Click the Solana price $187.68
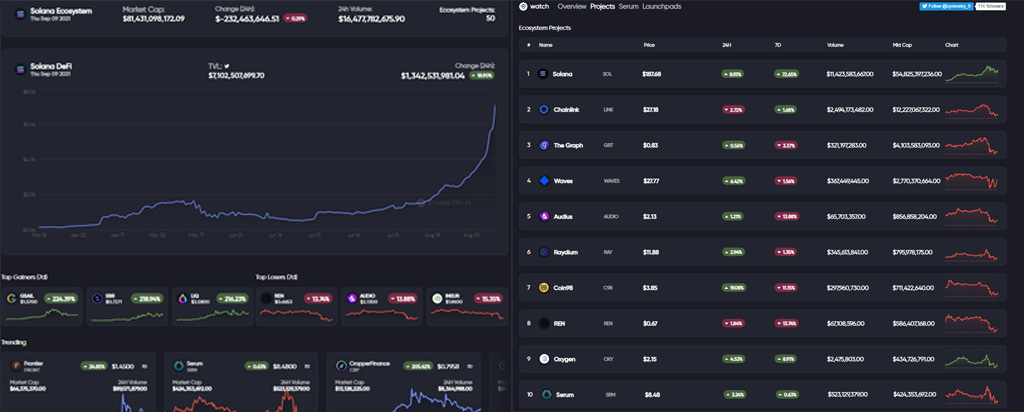 coord(651,74)
